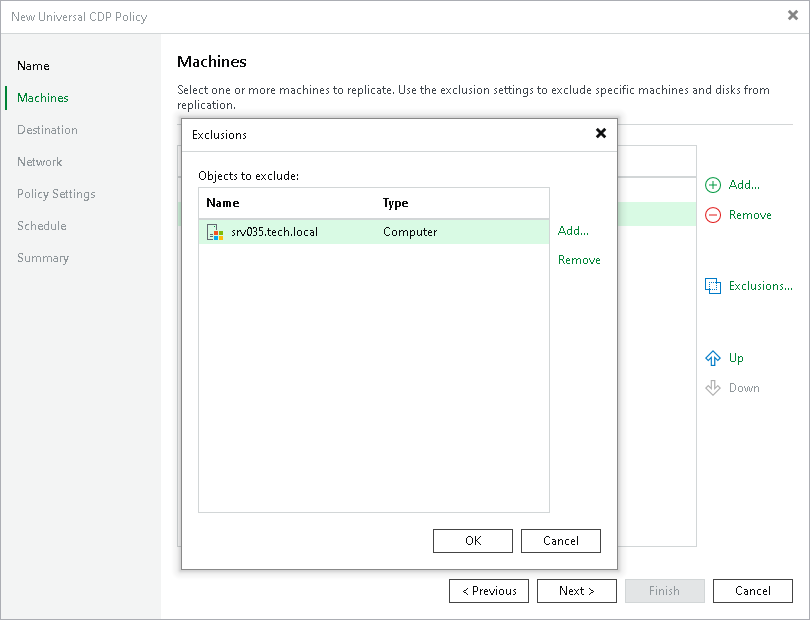Click Next to proceed in the wizard

coord(576,591)
